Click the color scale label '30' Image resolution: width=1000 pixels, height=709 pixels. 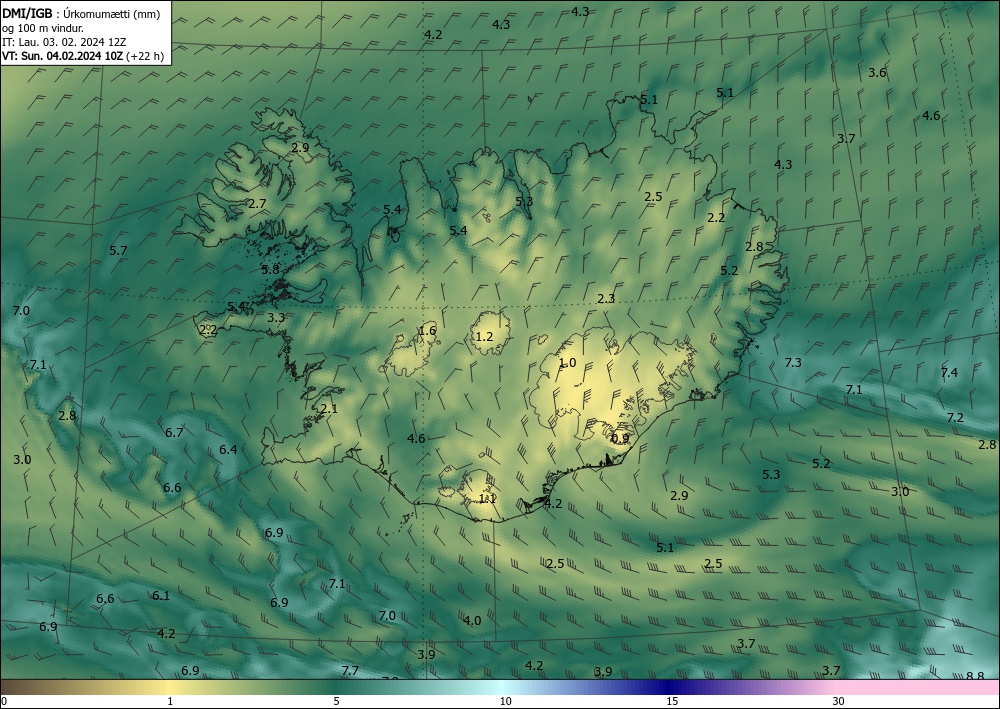coord(838,701)
